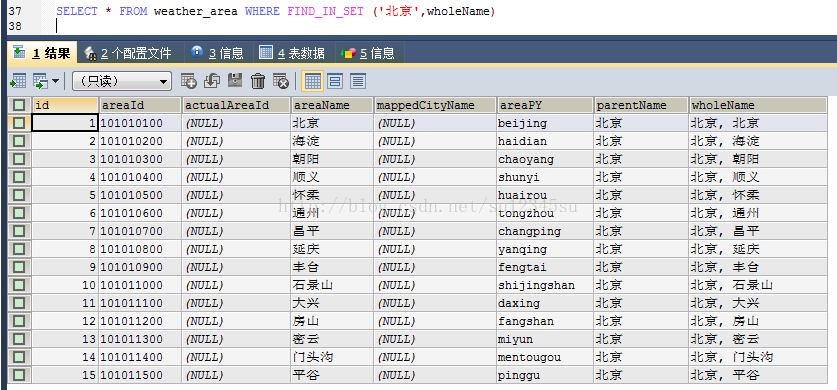Switch to form view mode icon

click(x=335, y=81)
